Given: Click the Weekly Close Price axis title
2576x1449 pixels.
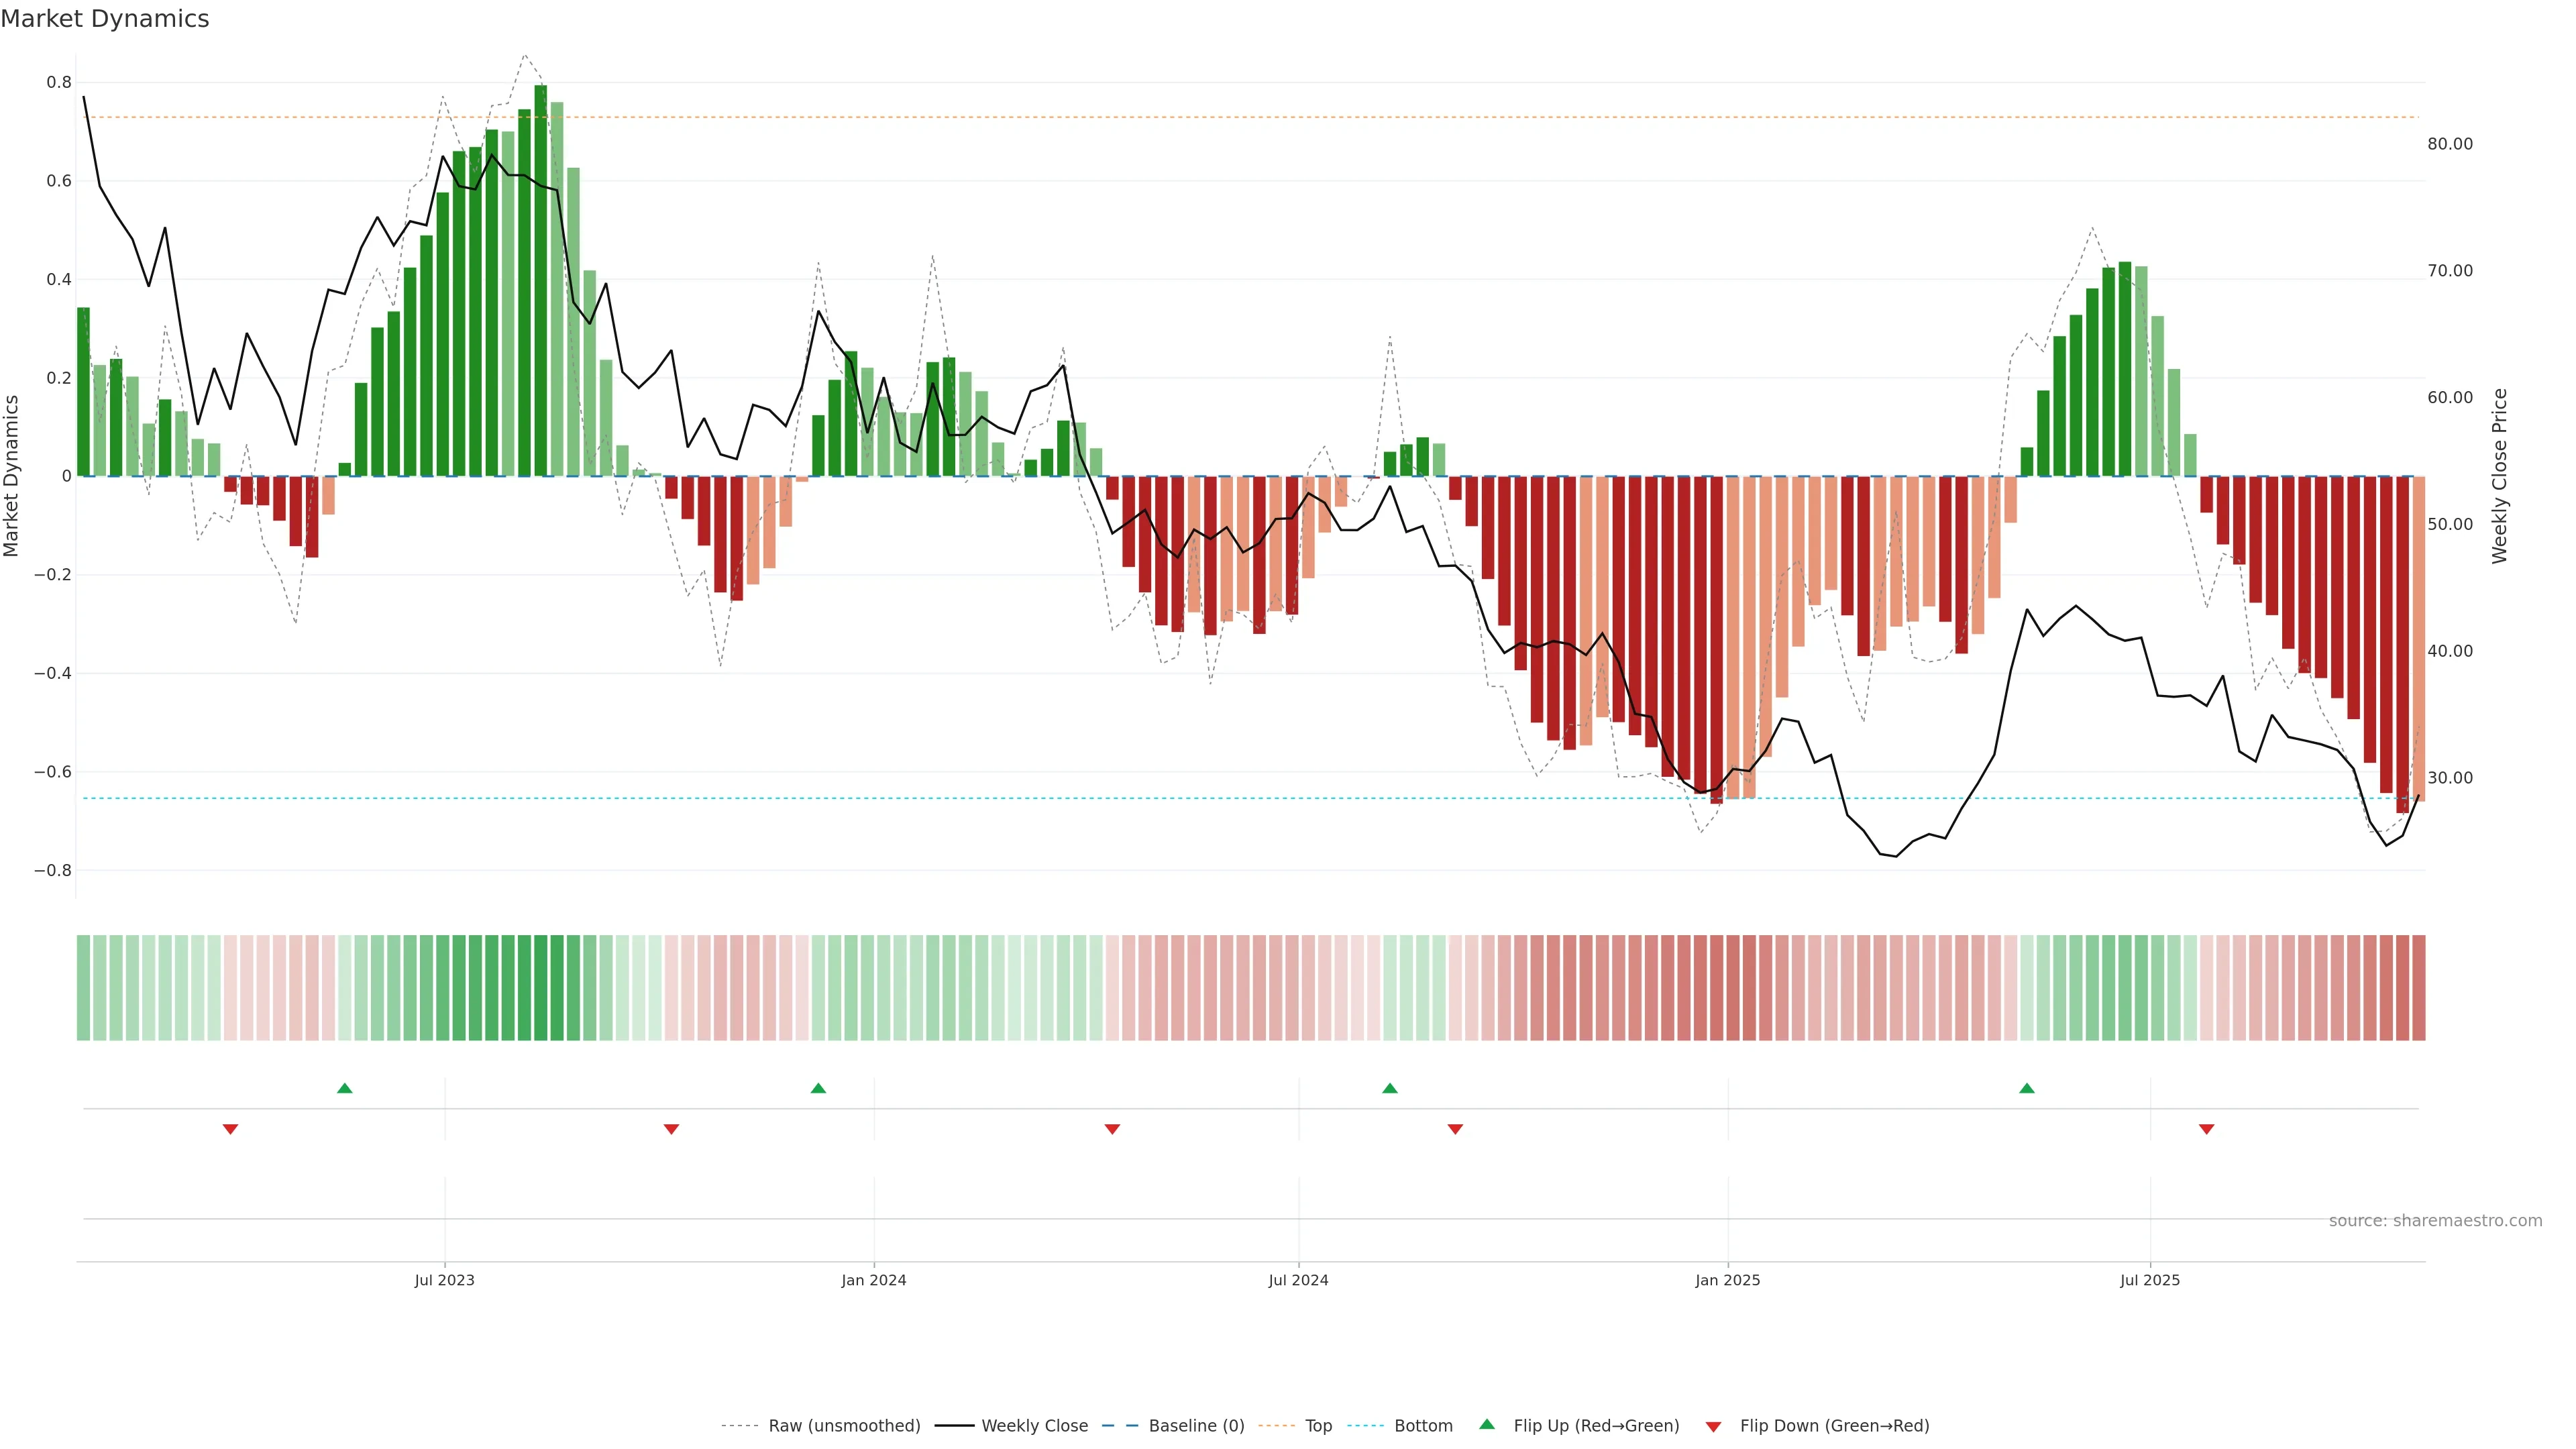Looking at the screenshot, I should 2499,476.
